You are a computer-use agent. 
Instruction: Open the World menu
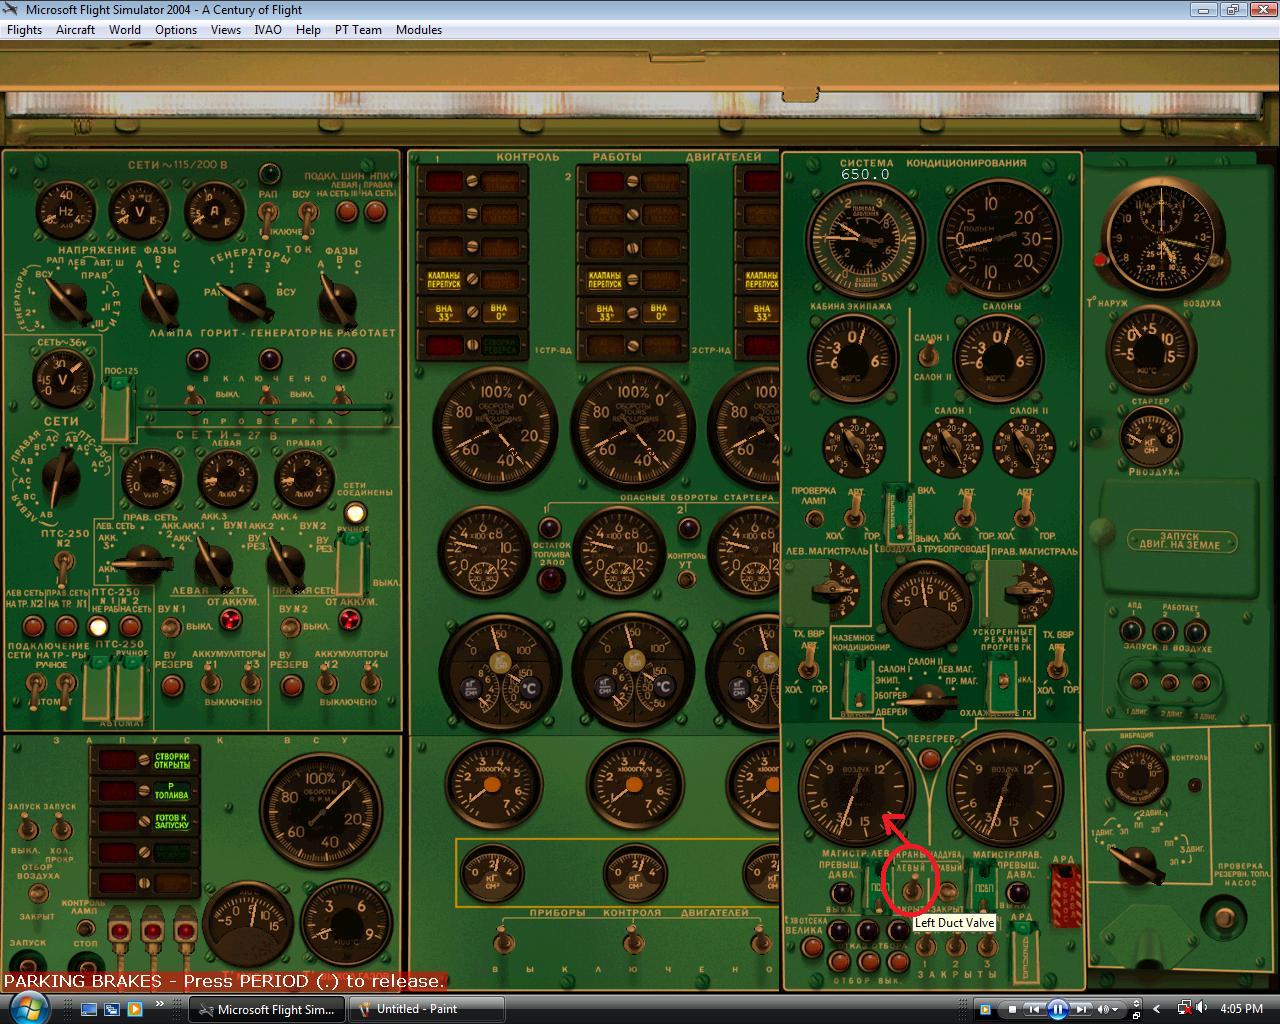pos(125,30)
